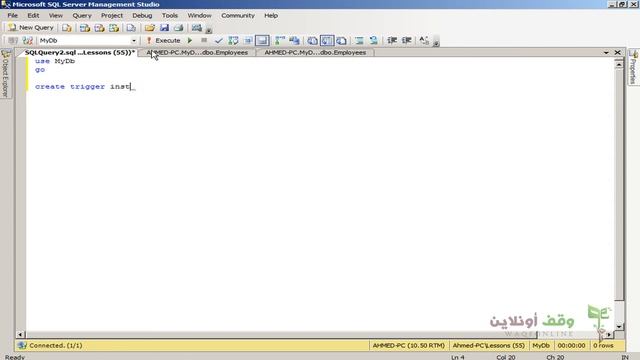The image size is (640, 360).
Task: Click the "AHMED-PC (10.50 RTM)" status entry
Action: [409, 345]
